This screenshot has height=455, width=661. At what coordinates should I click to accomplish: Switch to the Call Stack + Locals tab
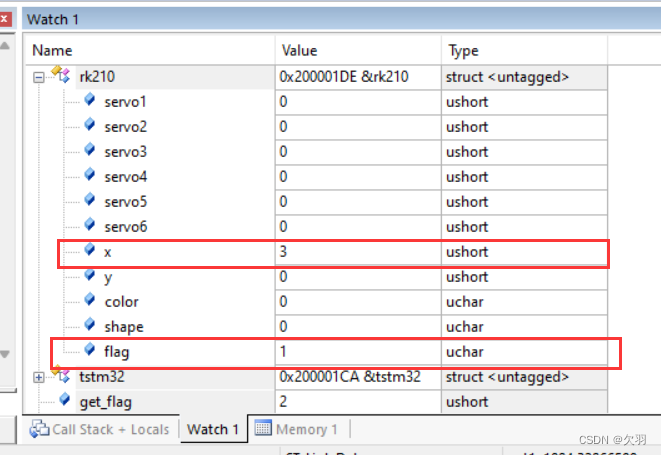click(99, 429)
